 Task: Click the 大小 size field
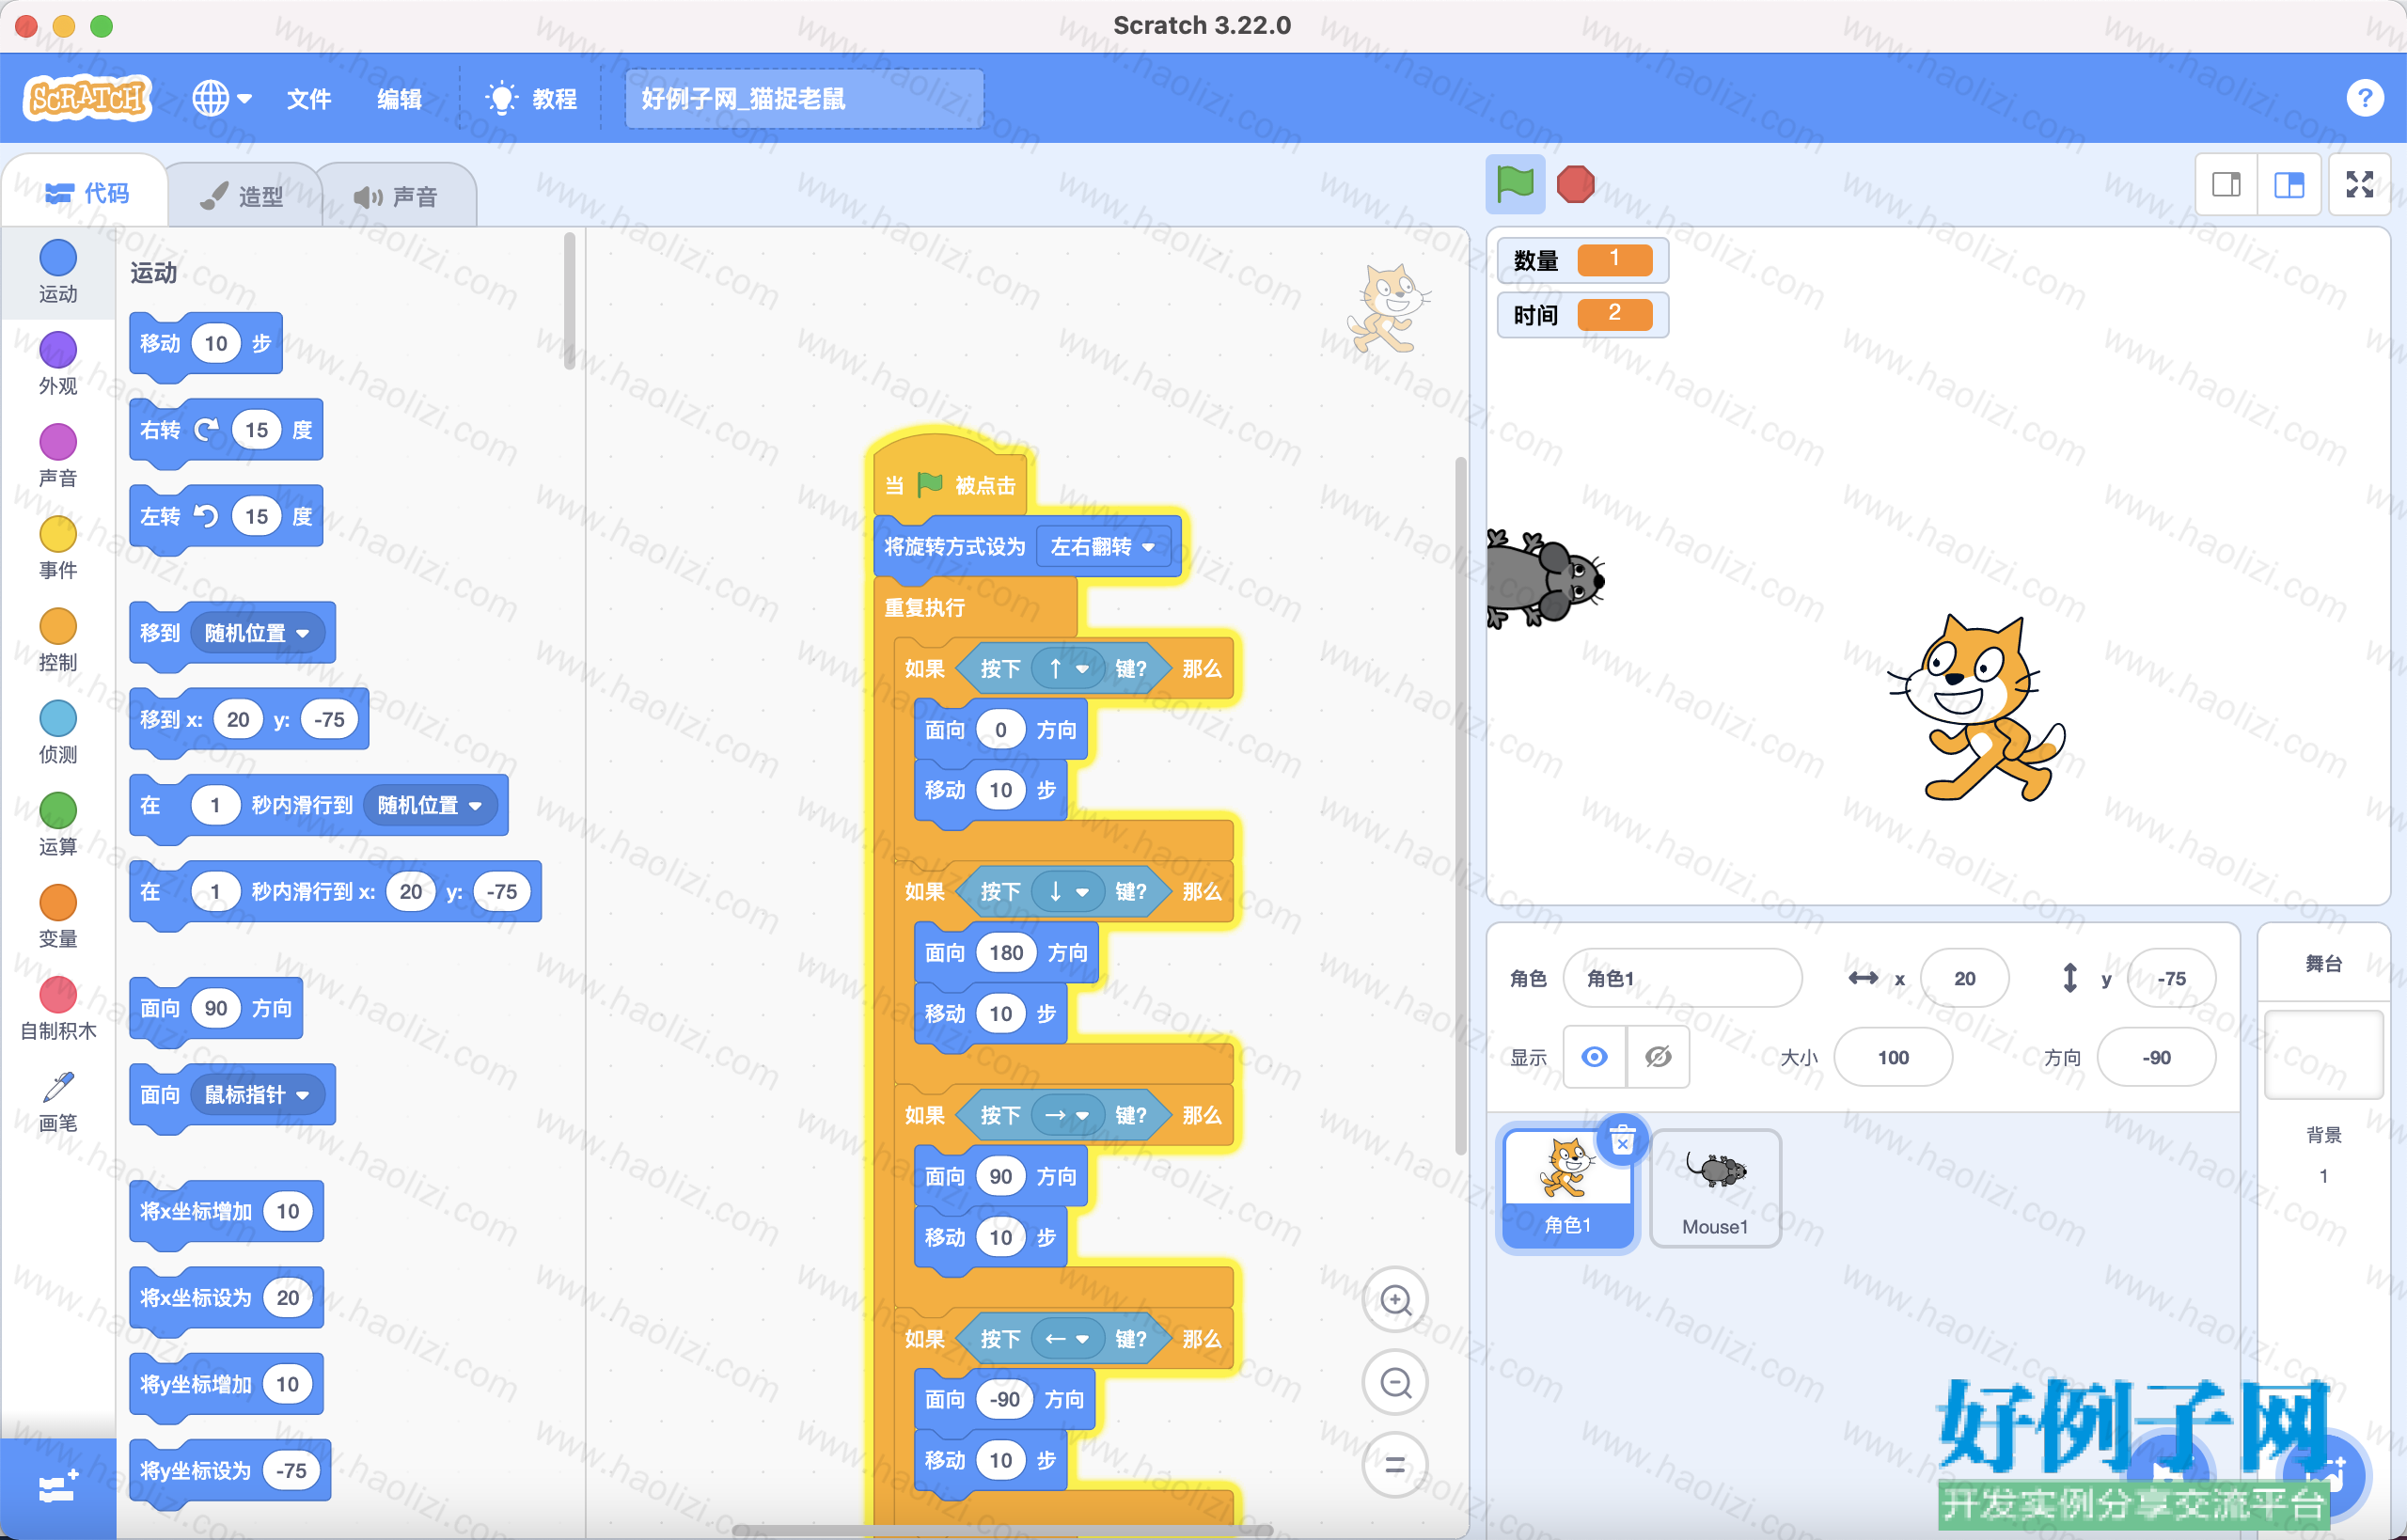click(x=1893, y=1057)
